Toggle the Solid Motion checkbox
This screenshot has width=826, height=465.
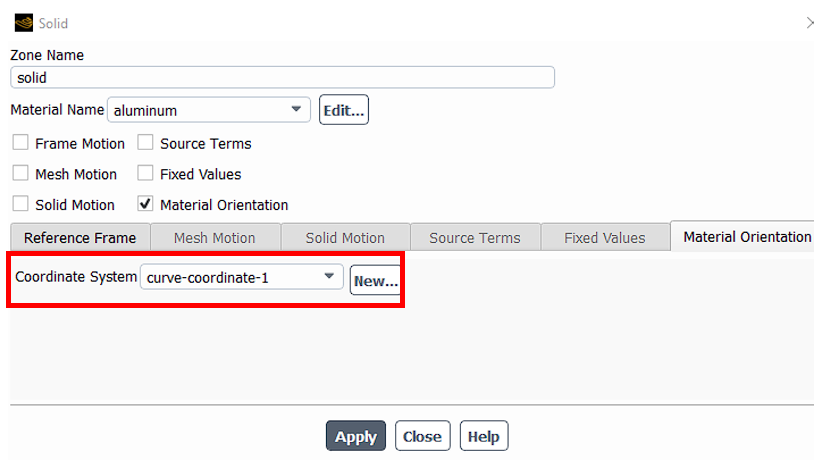point(21,204)
